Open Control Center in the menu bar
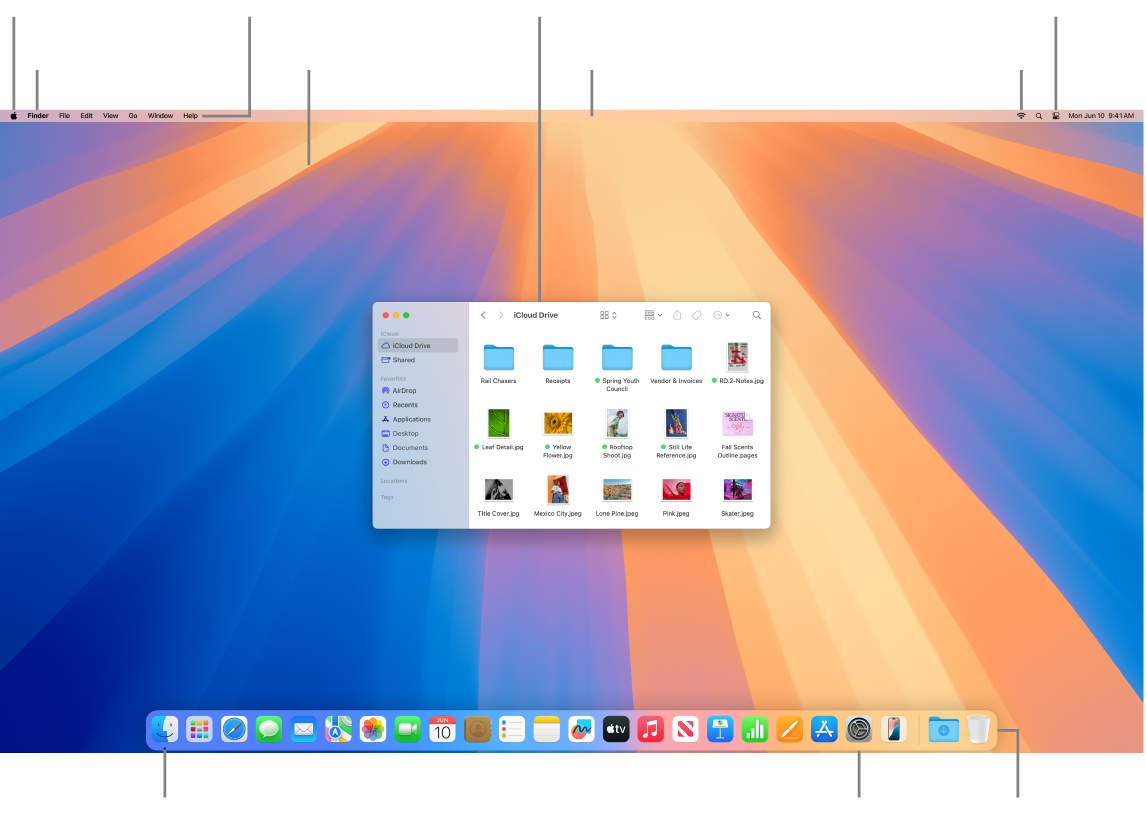The width and height of the screenshot is (1146, 819). 1056,115
